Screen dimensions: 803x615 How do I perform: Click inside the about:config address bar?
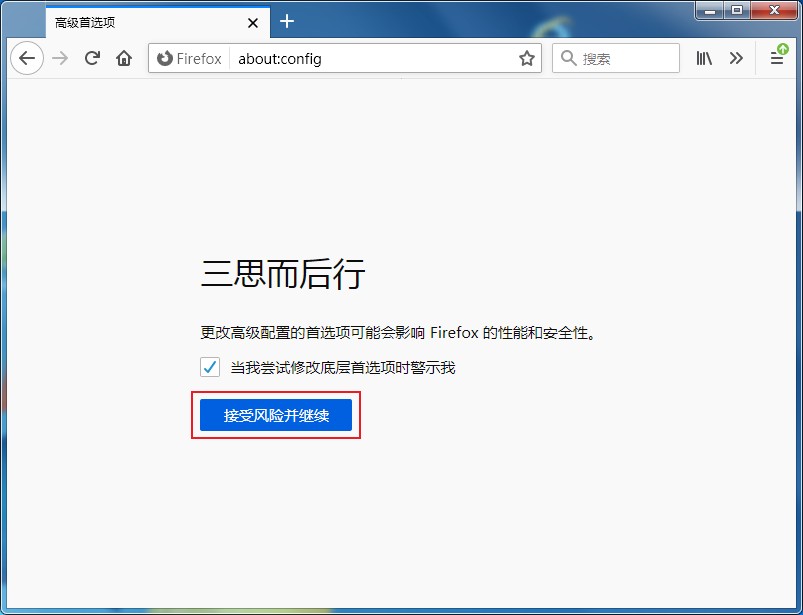click(350, 58)
